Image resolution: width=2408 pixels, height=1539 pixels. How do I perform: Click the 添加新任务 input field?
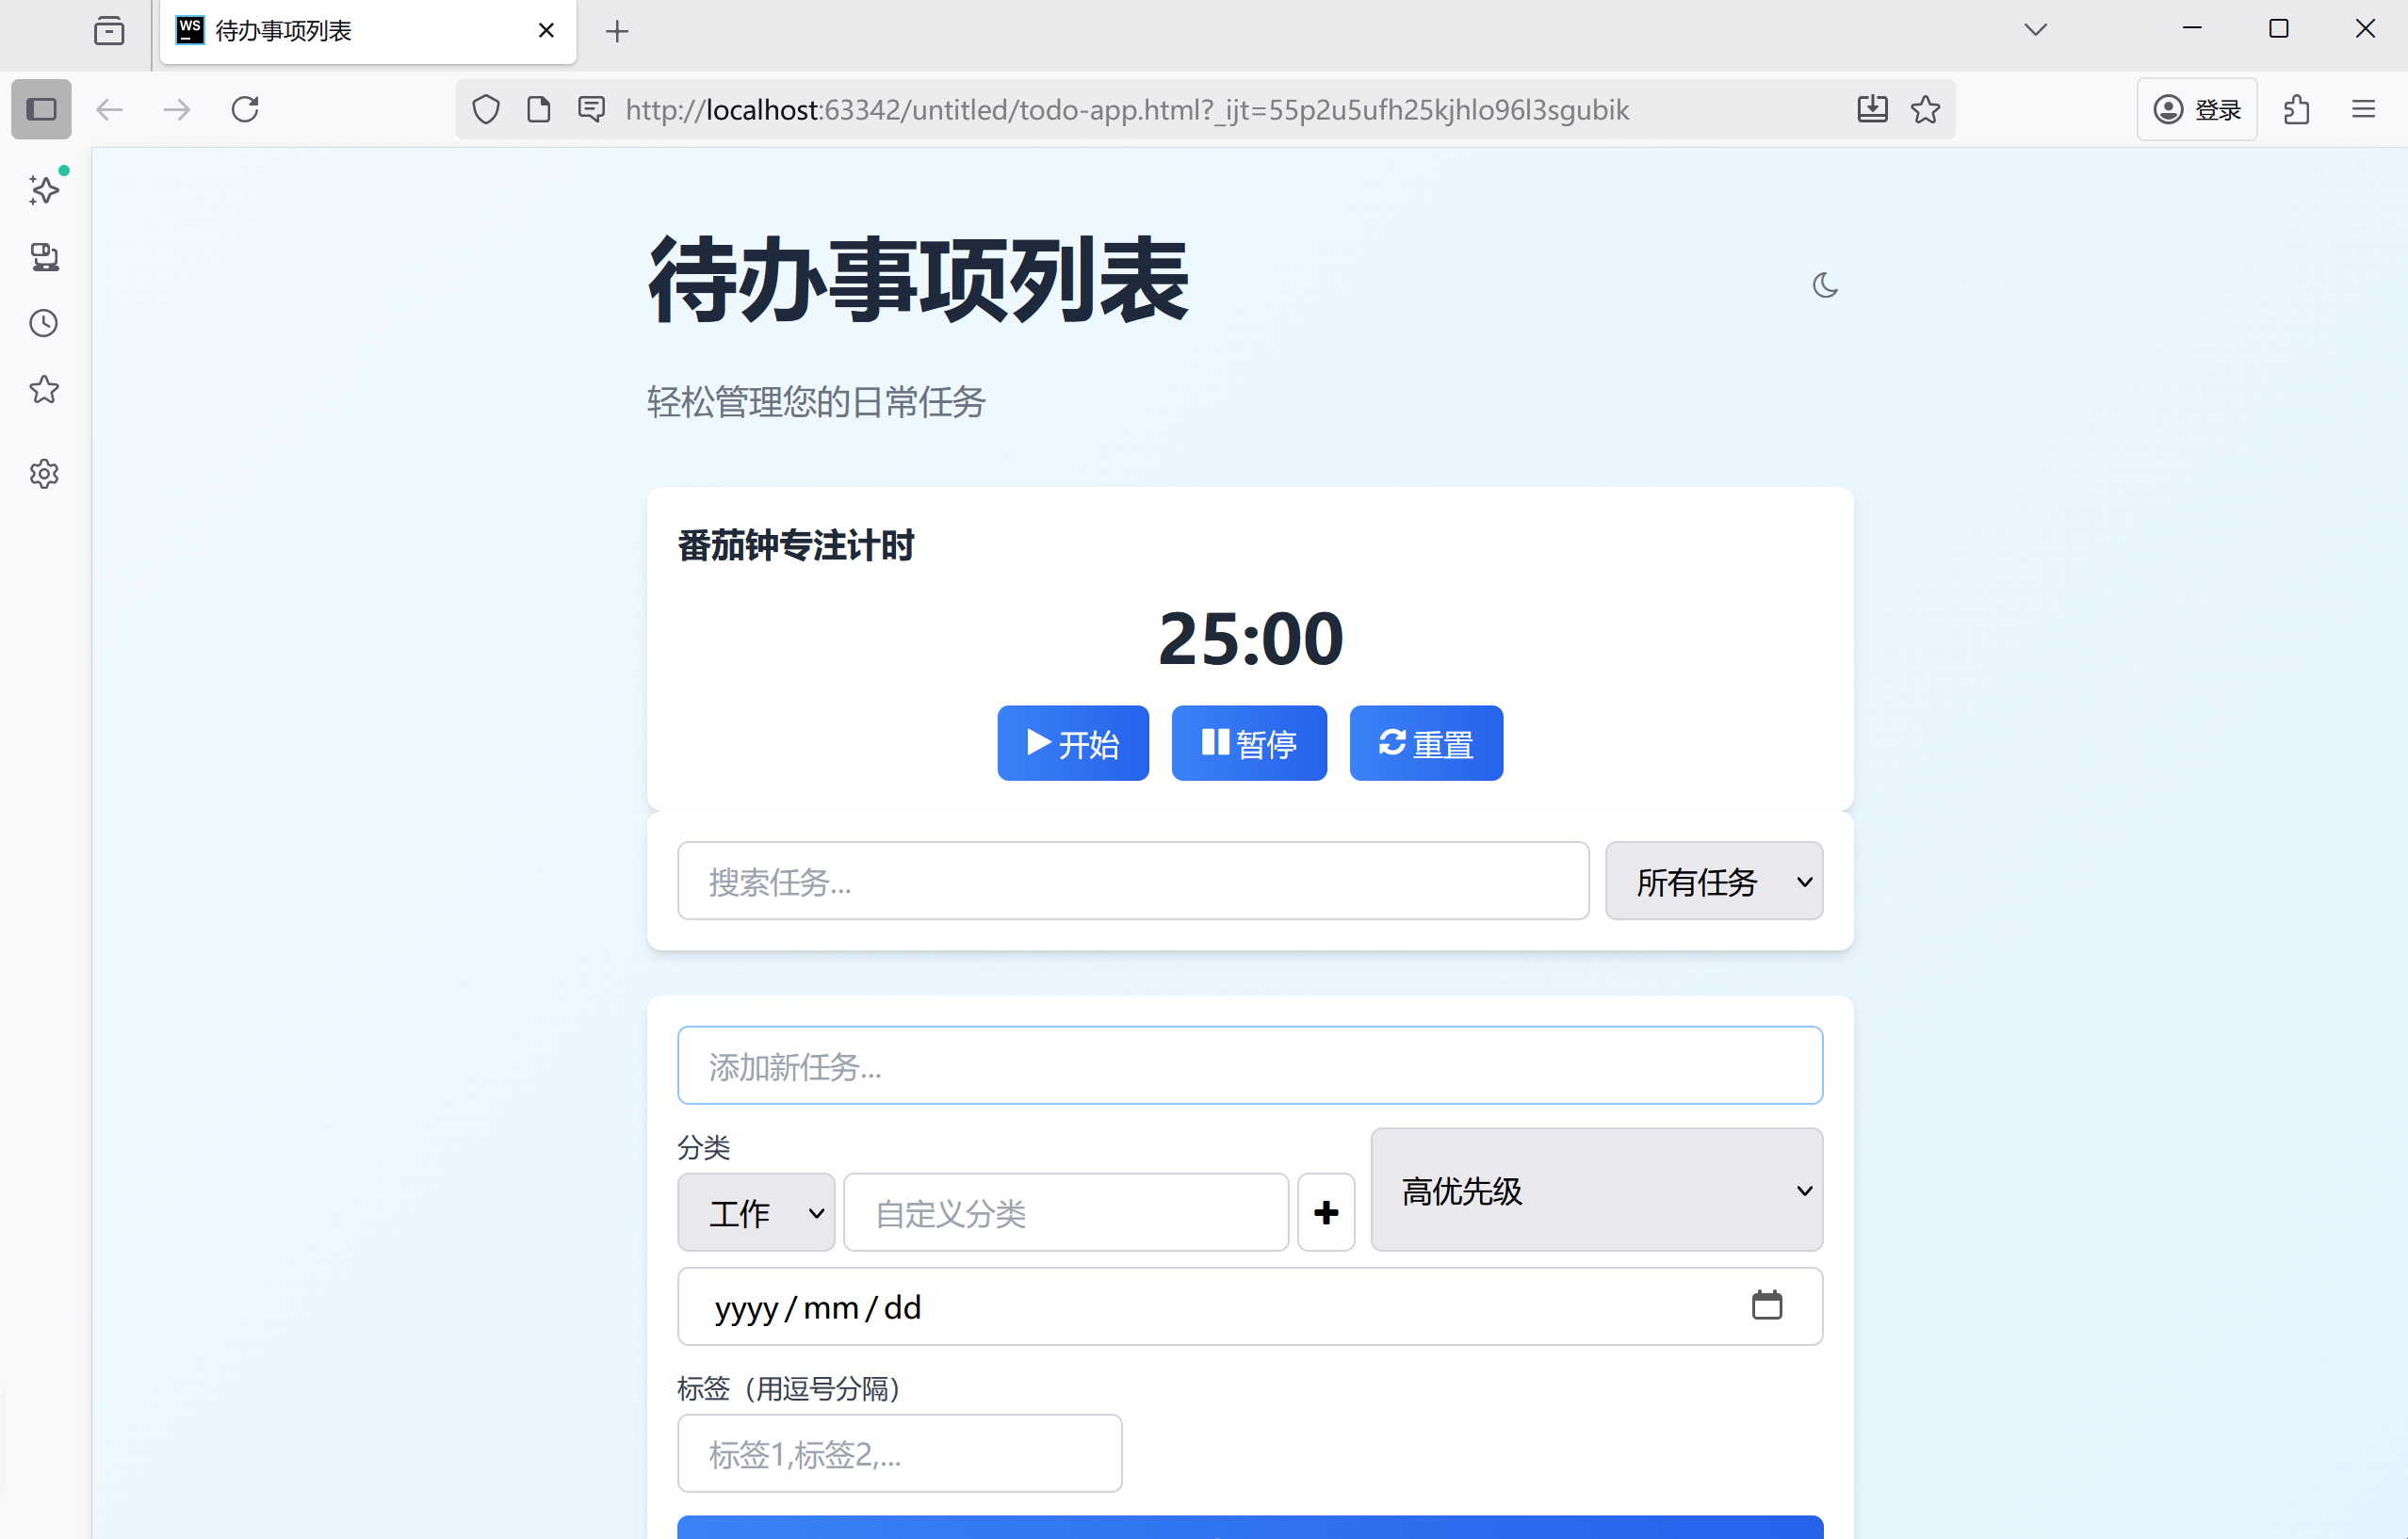click(1249, 1065)
